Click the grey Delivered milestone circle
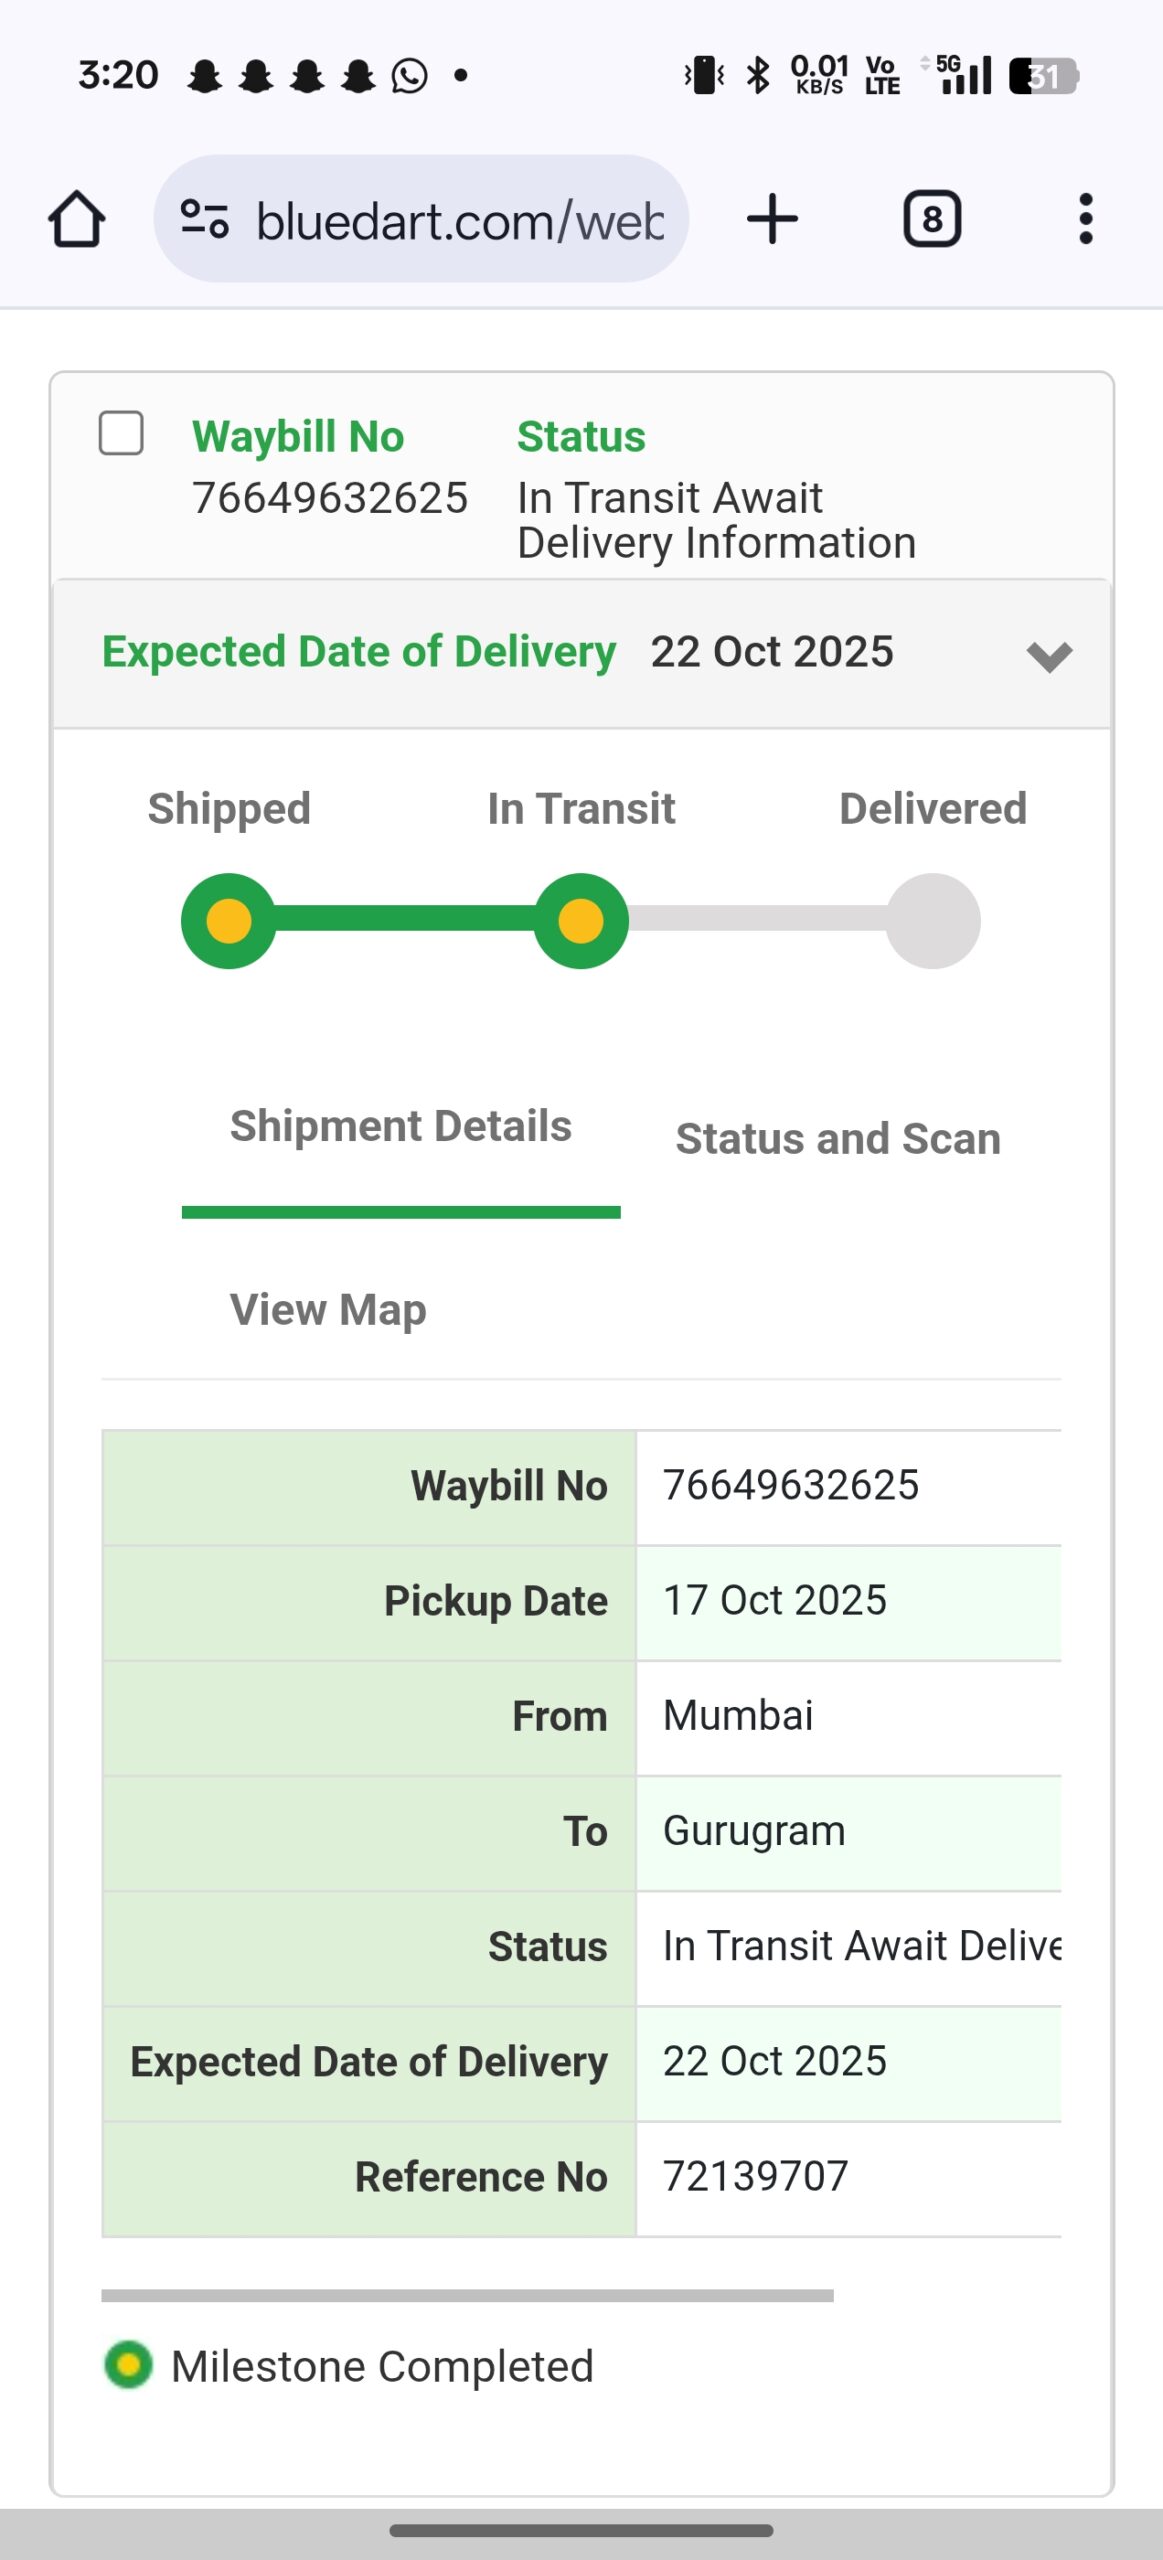This screenshot has height=2560, width=1163. 933,921
